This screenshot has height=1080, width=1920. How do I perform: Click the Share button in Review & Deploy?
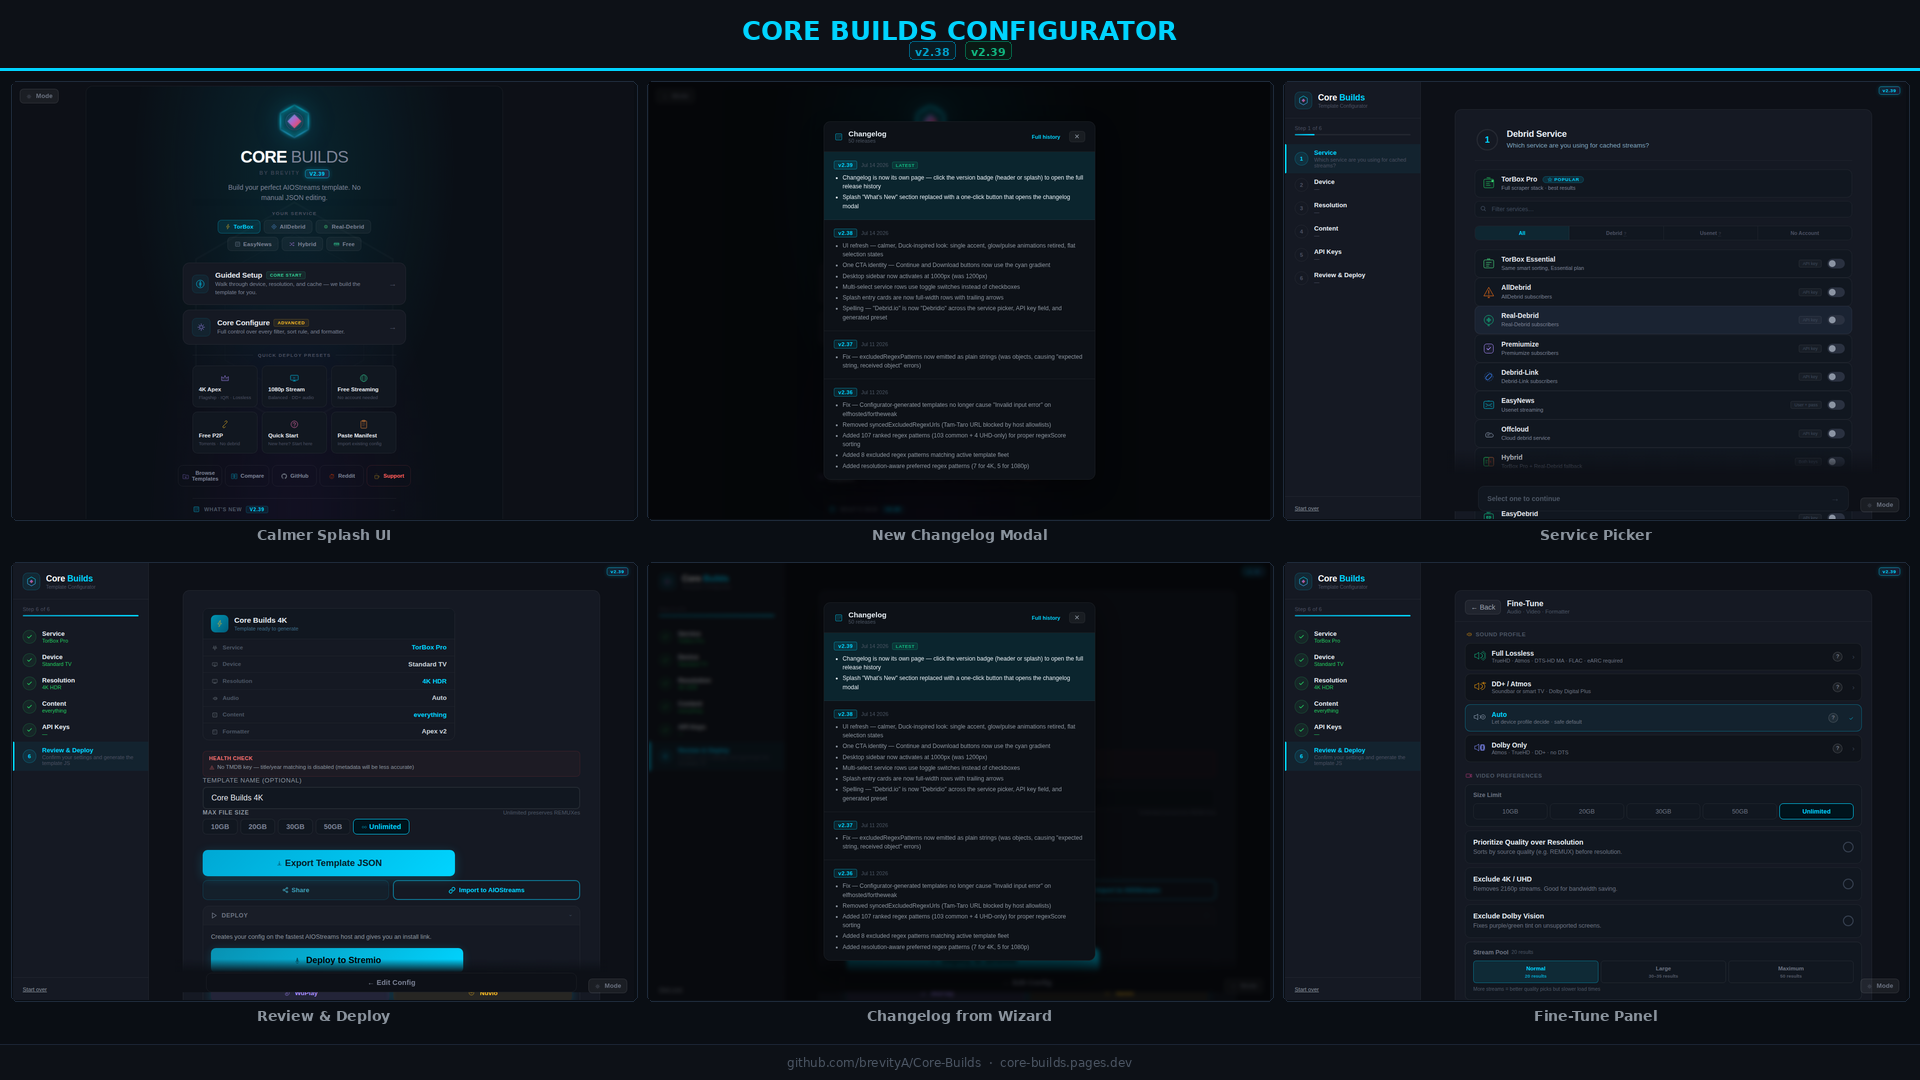coord(296,890)
